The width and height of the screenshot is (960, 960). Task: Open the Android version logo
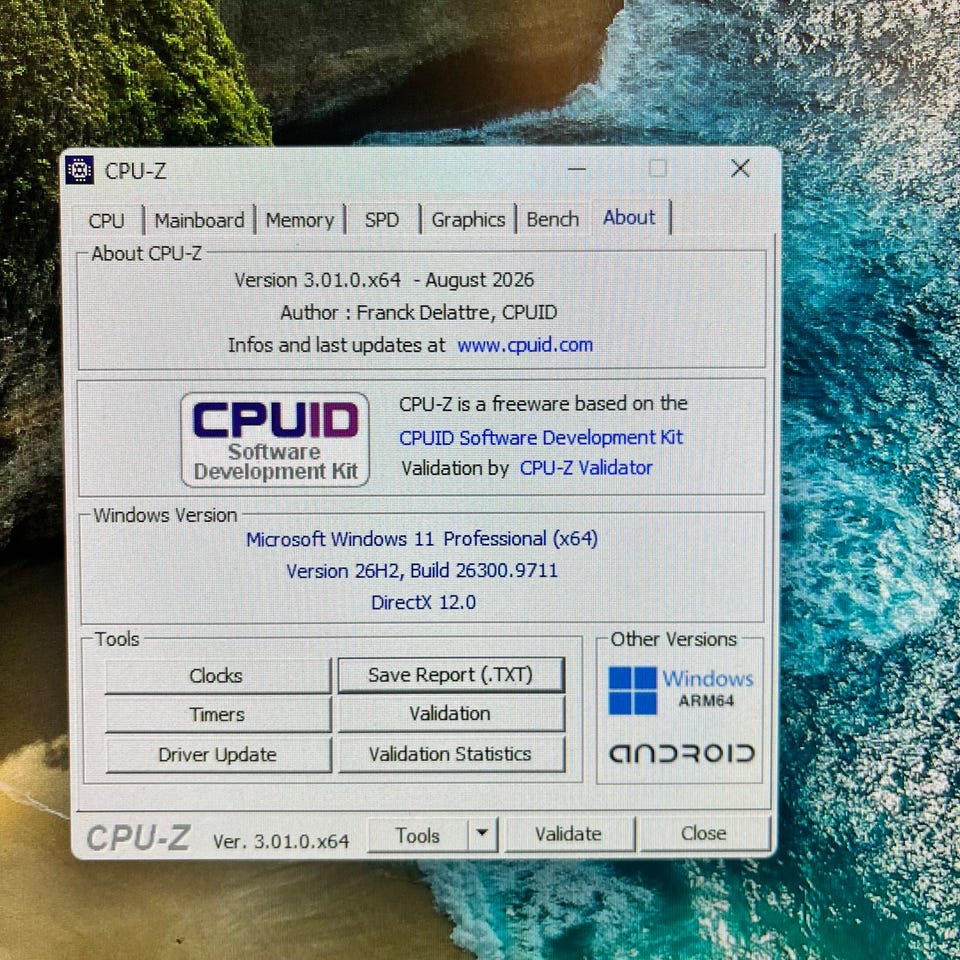(x=681, y=753)
